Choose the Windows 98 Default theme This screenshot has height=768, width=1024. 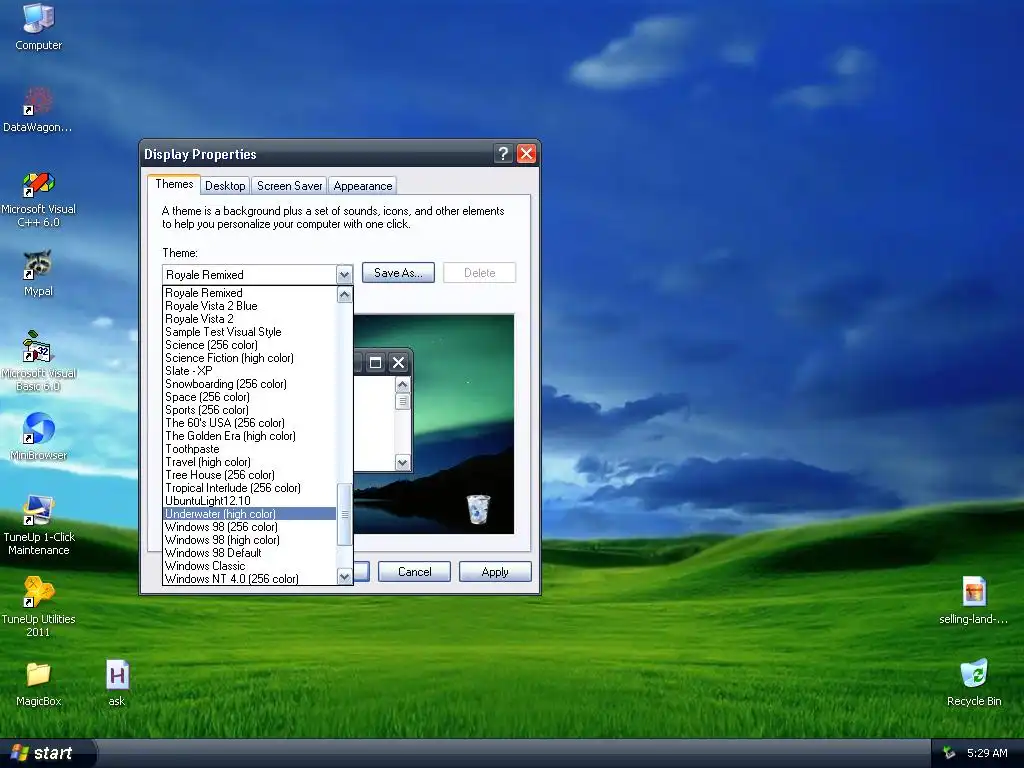click(x=249, y=553)
